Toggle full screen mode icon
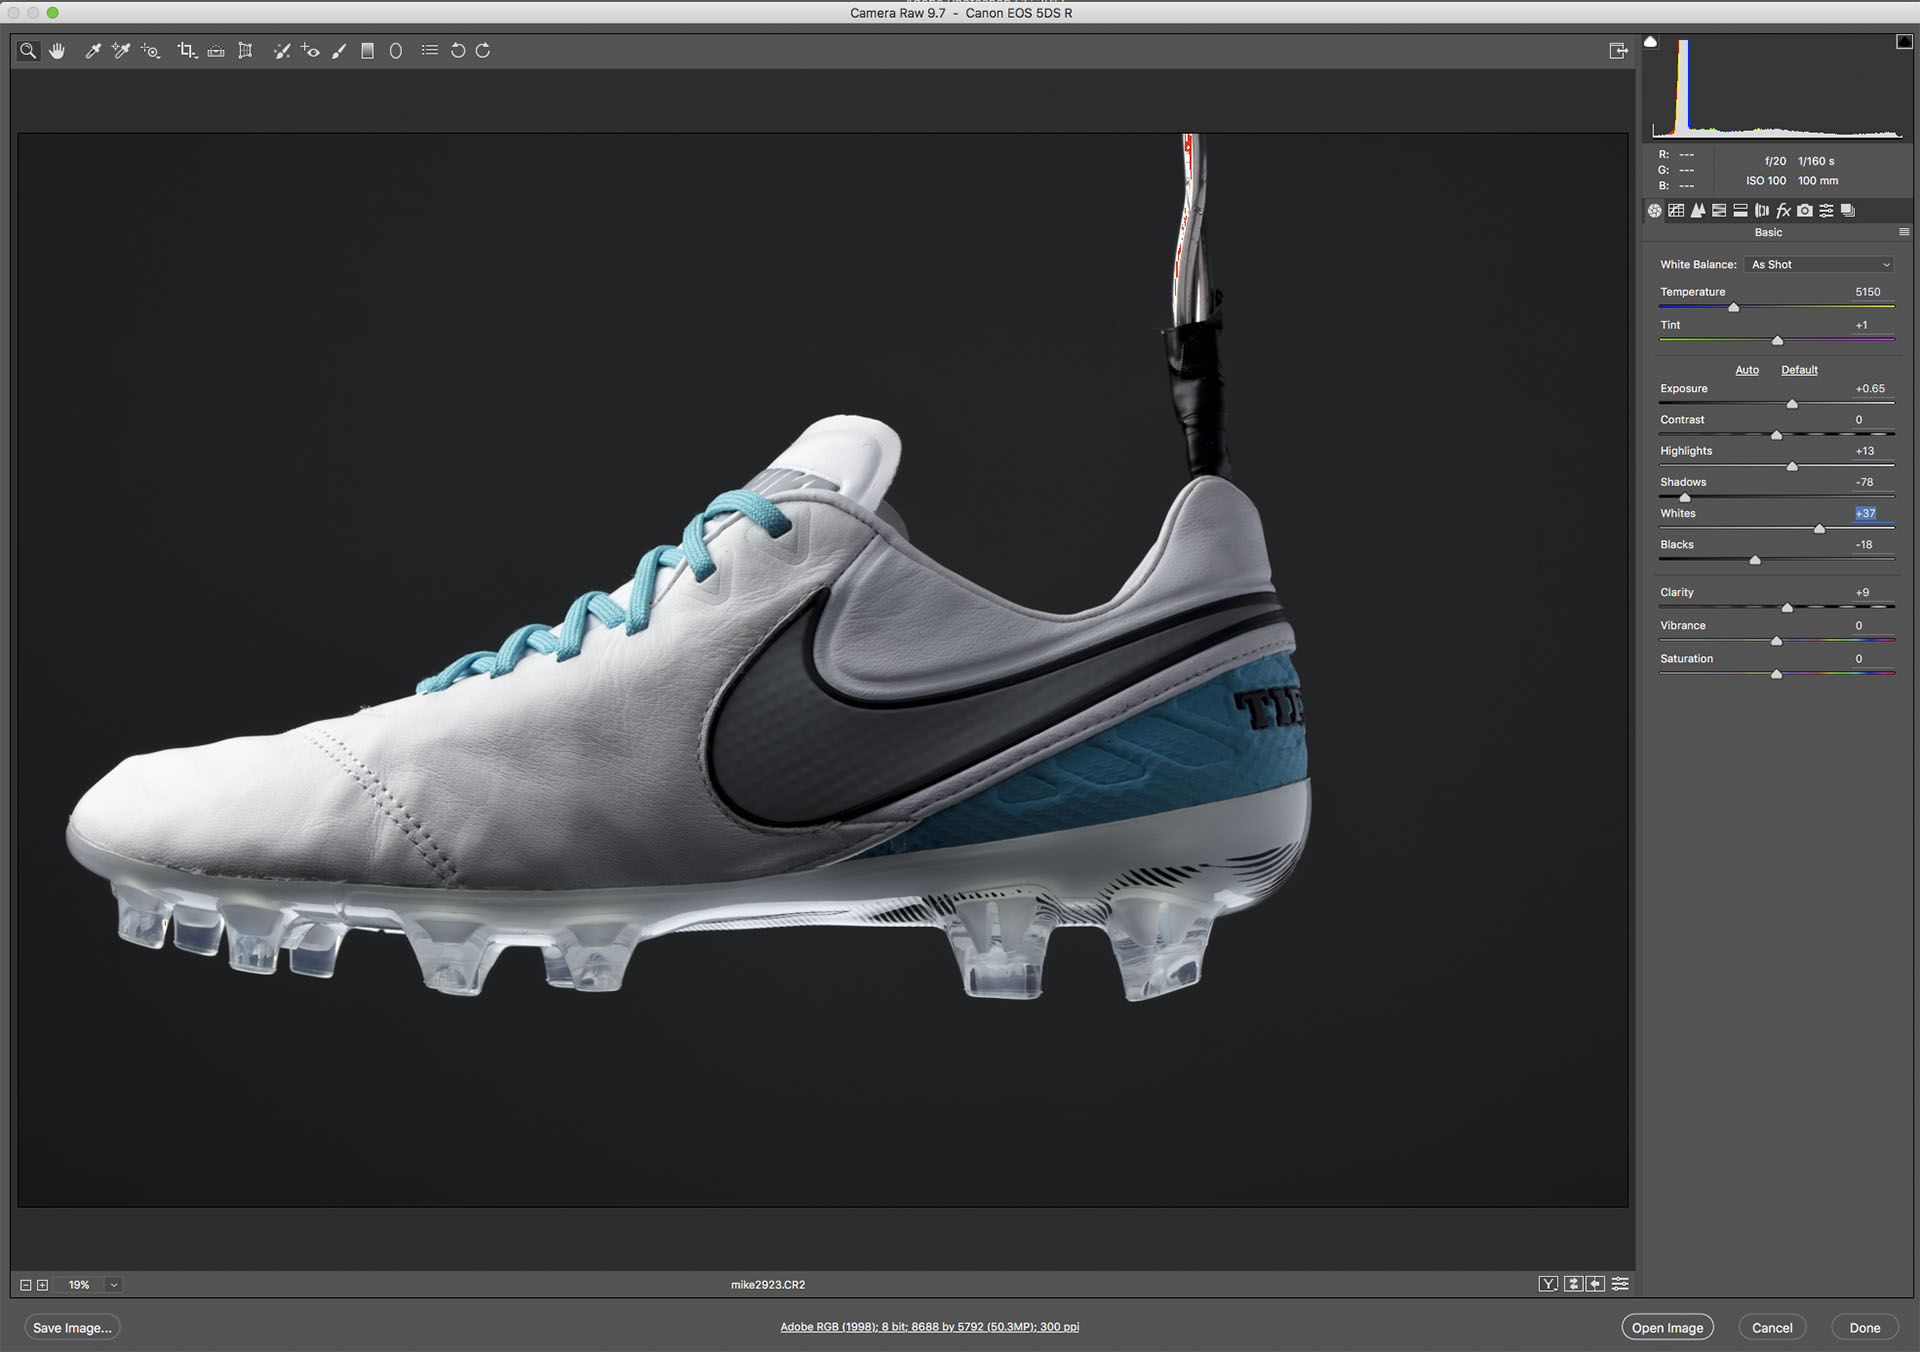Screen dimensions: 1920x1352 (x=1618, y=51)
